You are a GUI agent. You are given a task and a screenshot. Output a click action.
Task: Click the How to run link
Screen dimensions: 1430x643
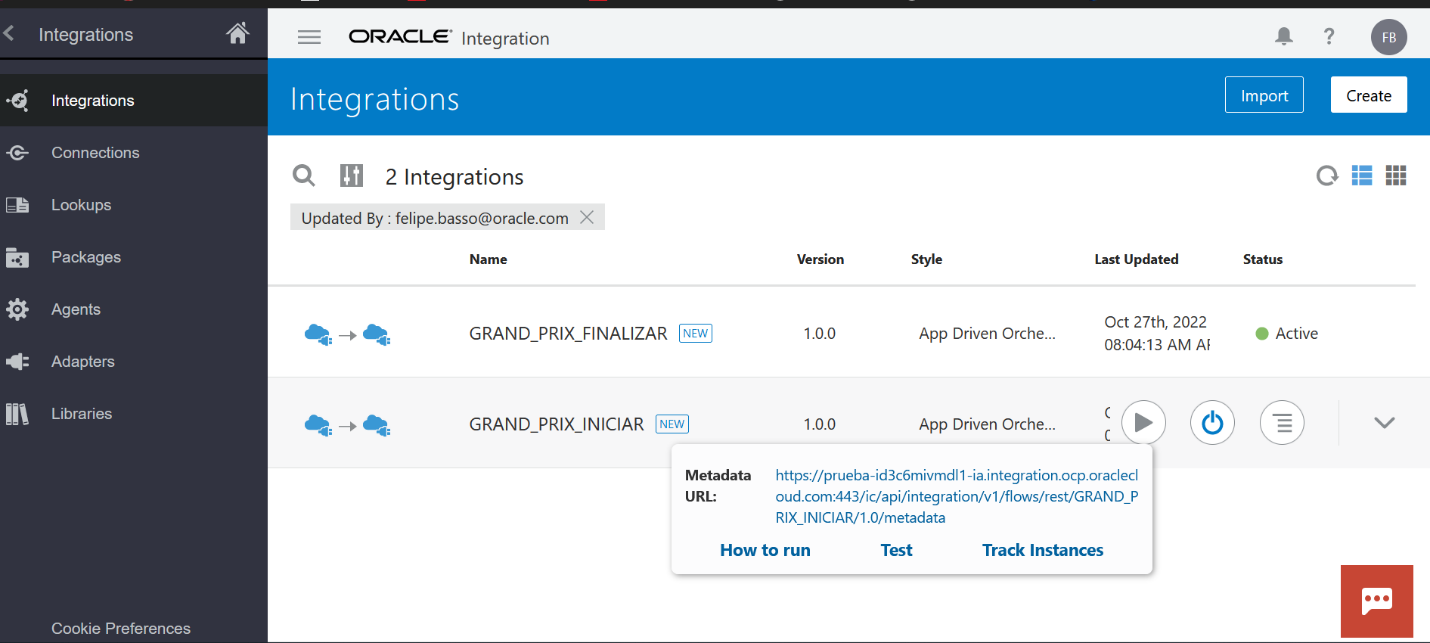point(765,550)
